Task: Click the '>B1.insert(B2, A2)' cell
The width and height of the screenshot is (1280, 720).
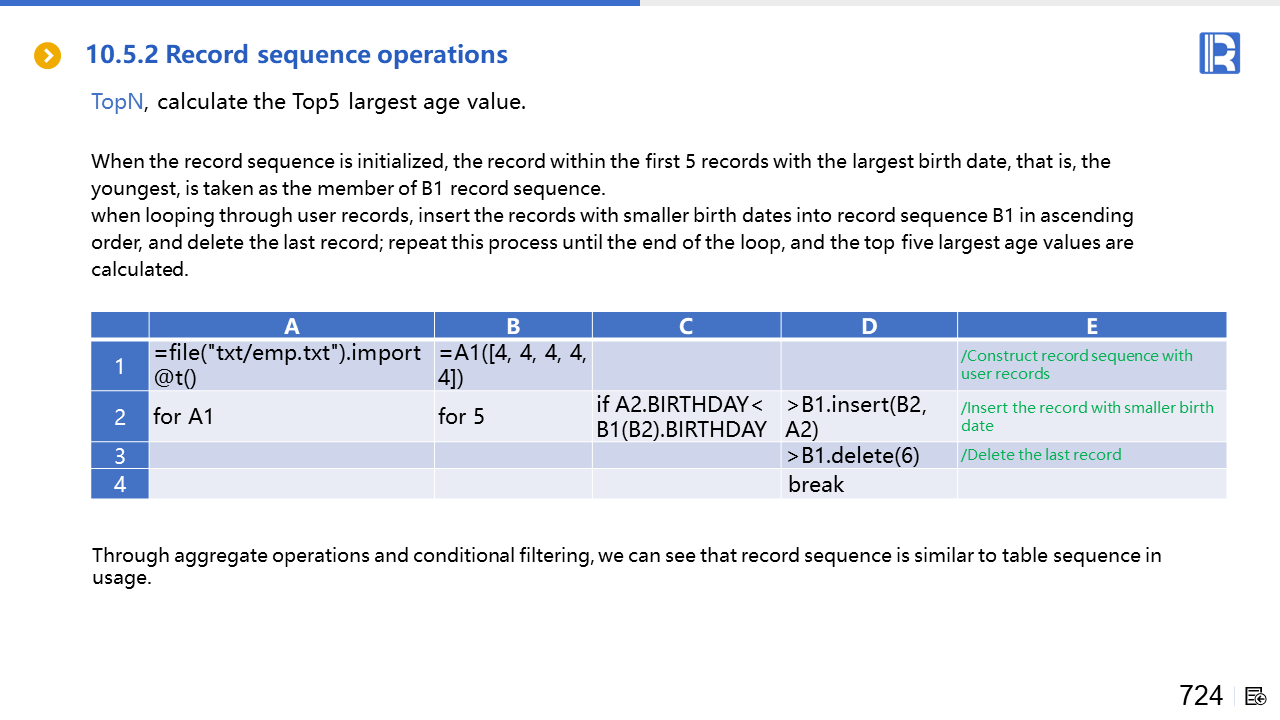Action: coord(868,416)
